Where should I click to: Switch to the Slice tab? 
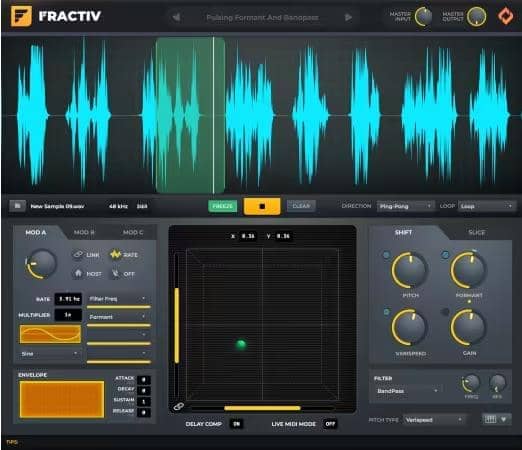(477, 232)
